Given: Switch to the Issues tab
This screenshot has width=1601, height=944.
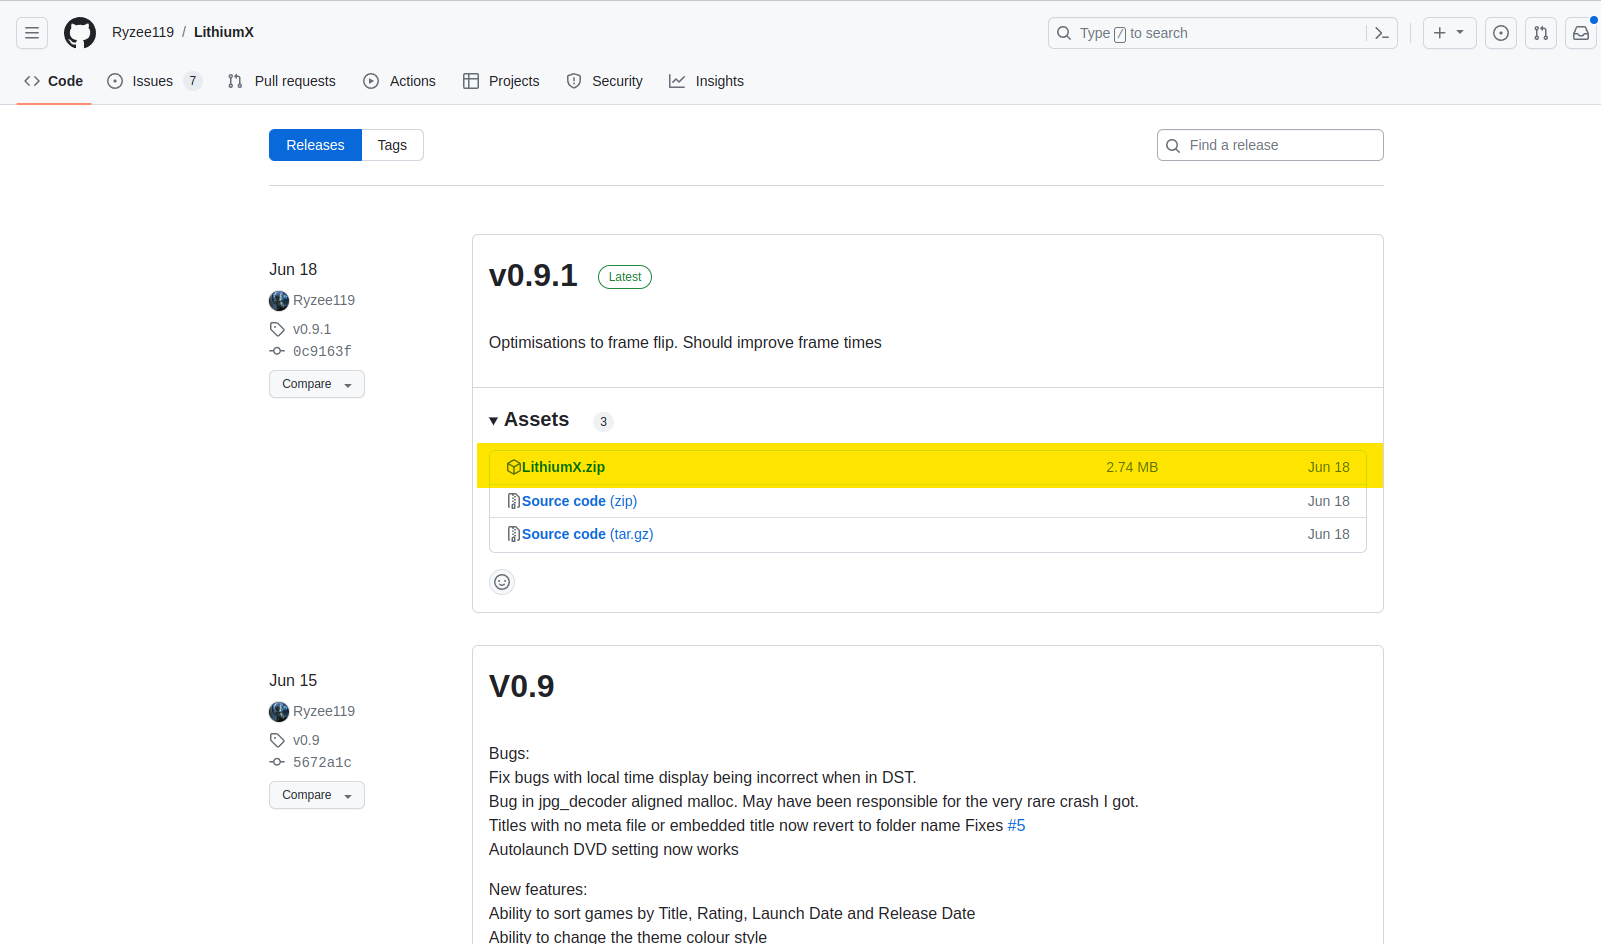Looking at the screenshot, I should pos(154,81).
